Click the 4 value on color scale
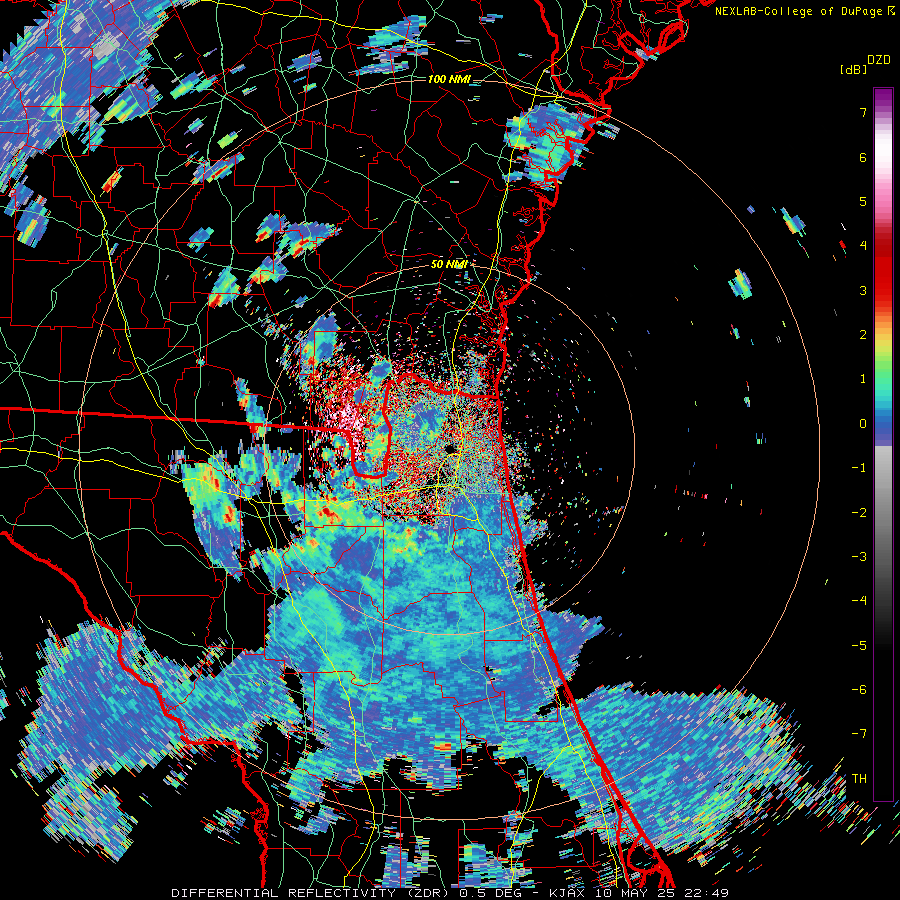The height and width of the screenshot is (900, 900). click(863, 245)
